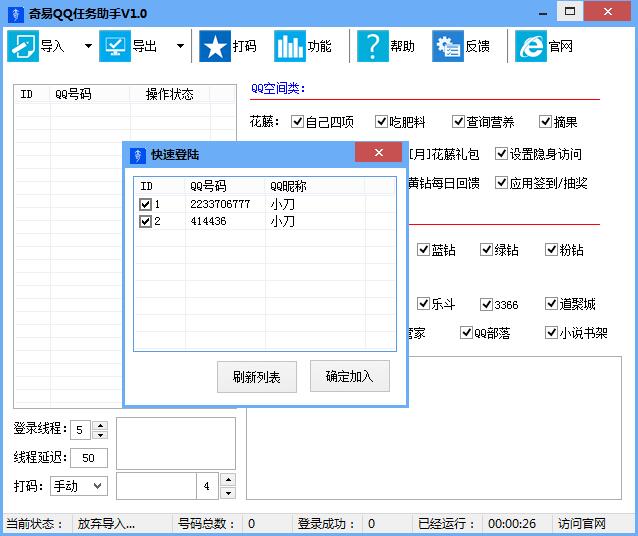This screenshot has height=536, width=638.
Task: Disable the 设置隐身访问 checkbox
Action: [502, 154]
